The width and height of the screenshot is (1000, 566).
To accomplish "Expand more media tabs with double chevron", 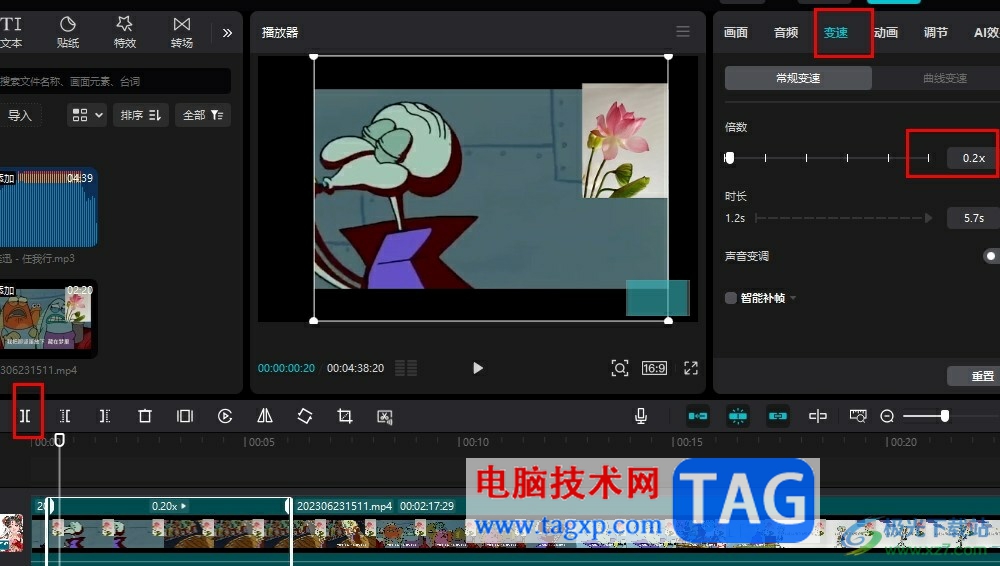I will [227, 33].
